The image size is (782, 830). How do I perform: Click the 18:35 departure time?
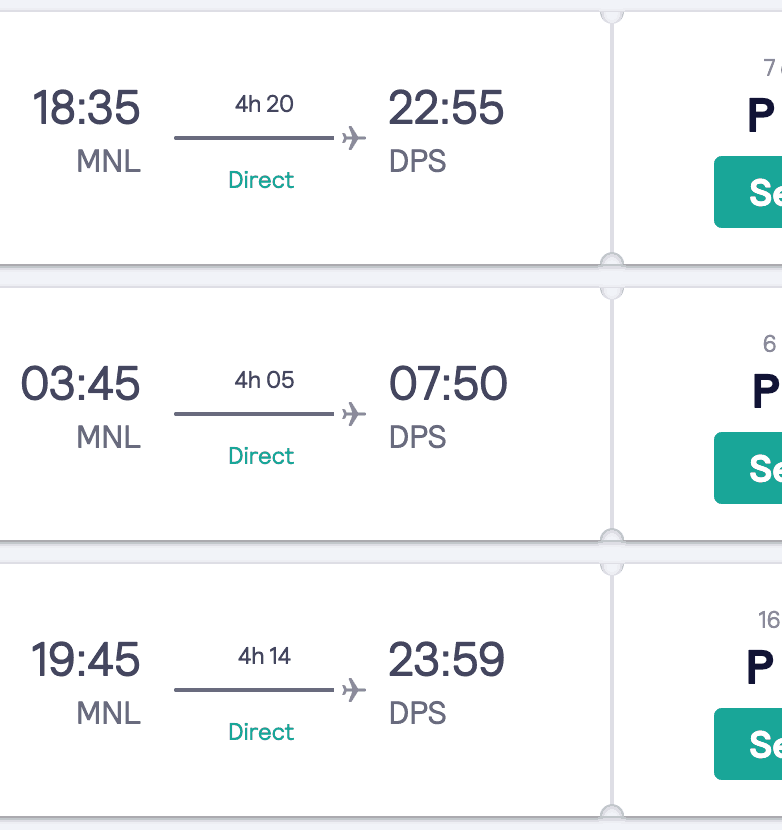point(86,108)
